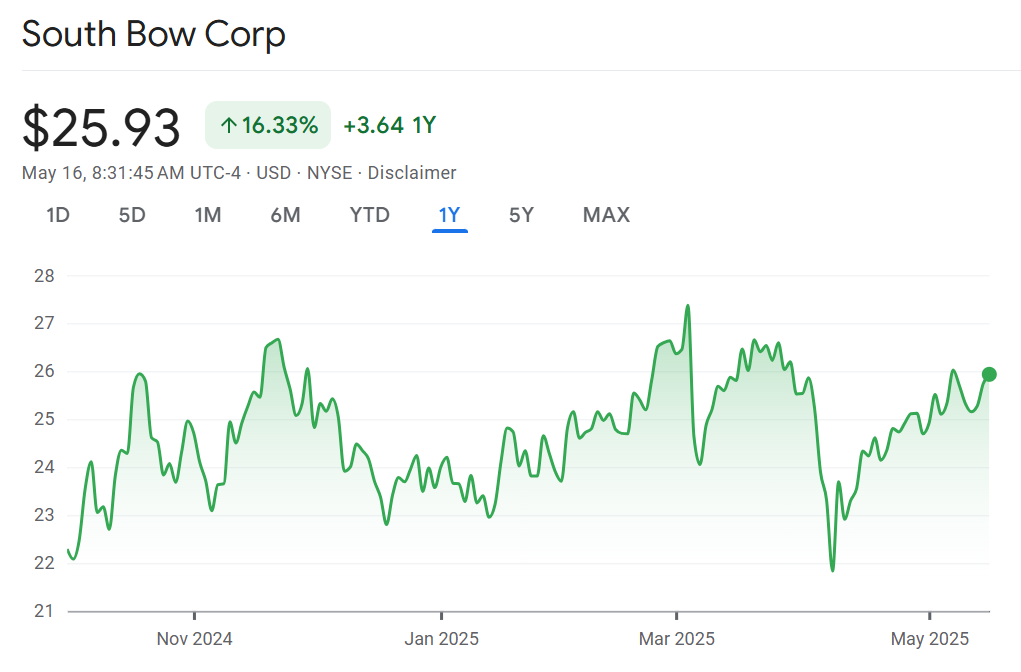Click the South Bow Corp title
This screenshot has width=1021, height=672.
coord(154,34)
